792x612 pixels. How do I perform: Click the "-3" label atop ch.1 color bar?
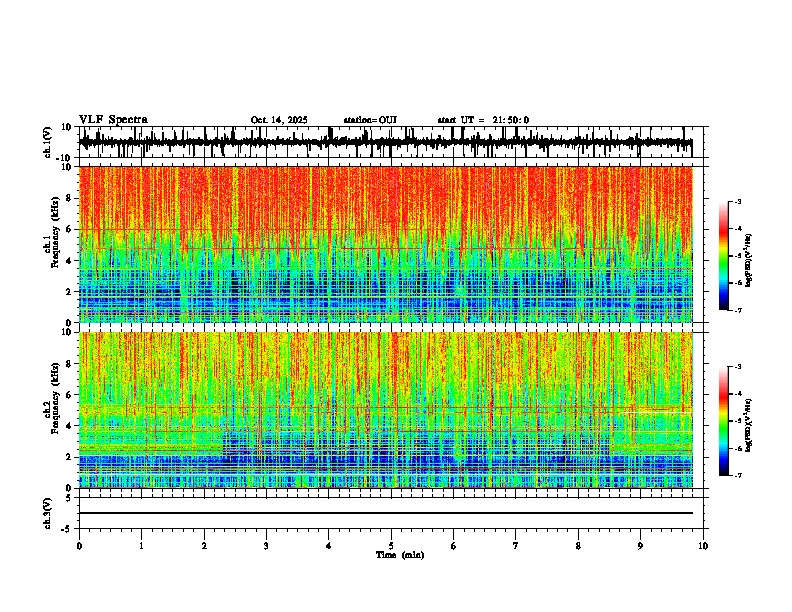tap(738, 201)
